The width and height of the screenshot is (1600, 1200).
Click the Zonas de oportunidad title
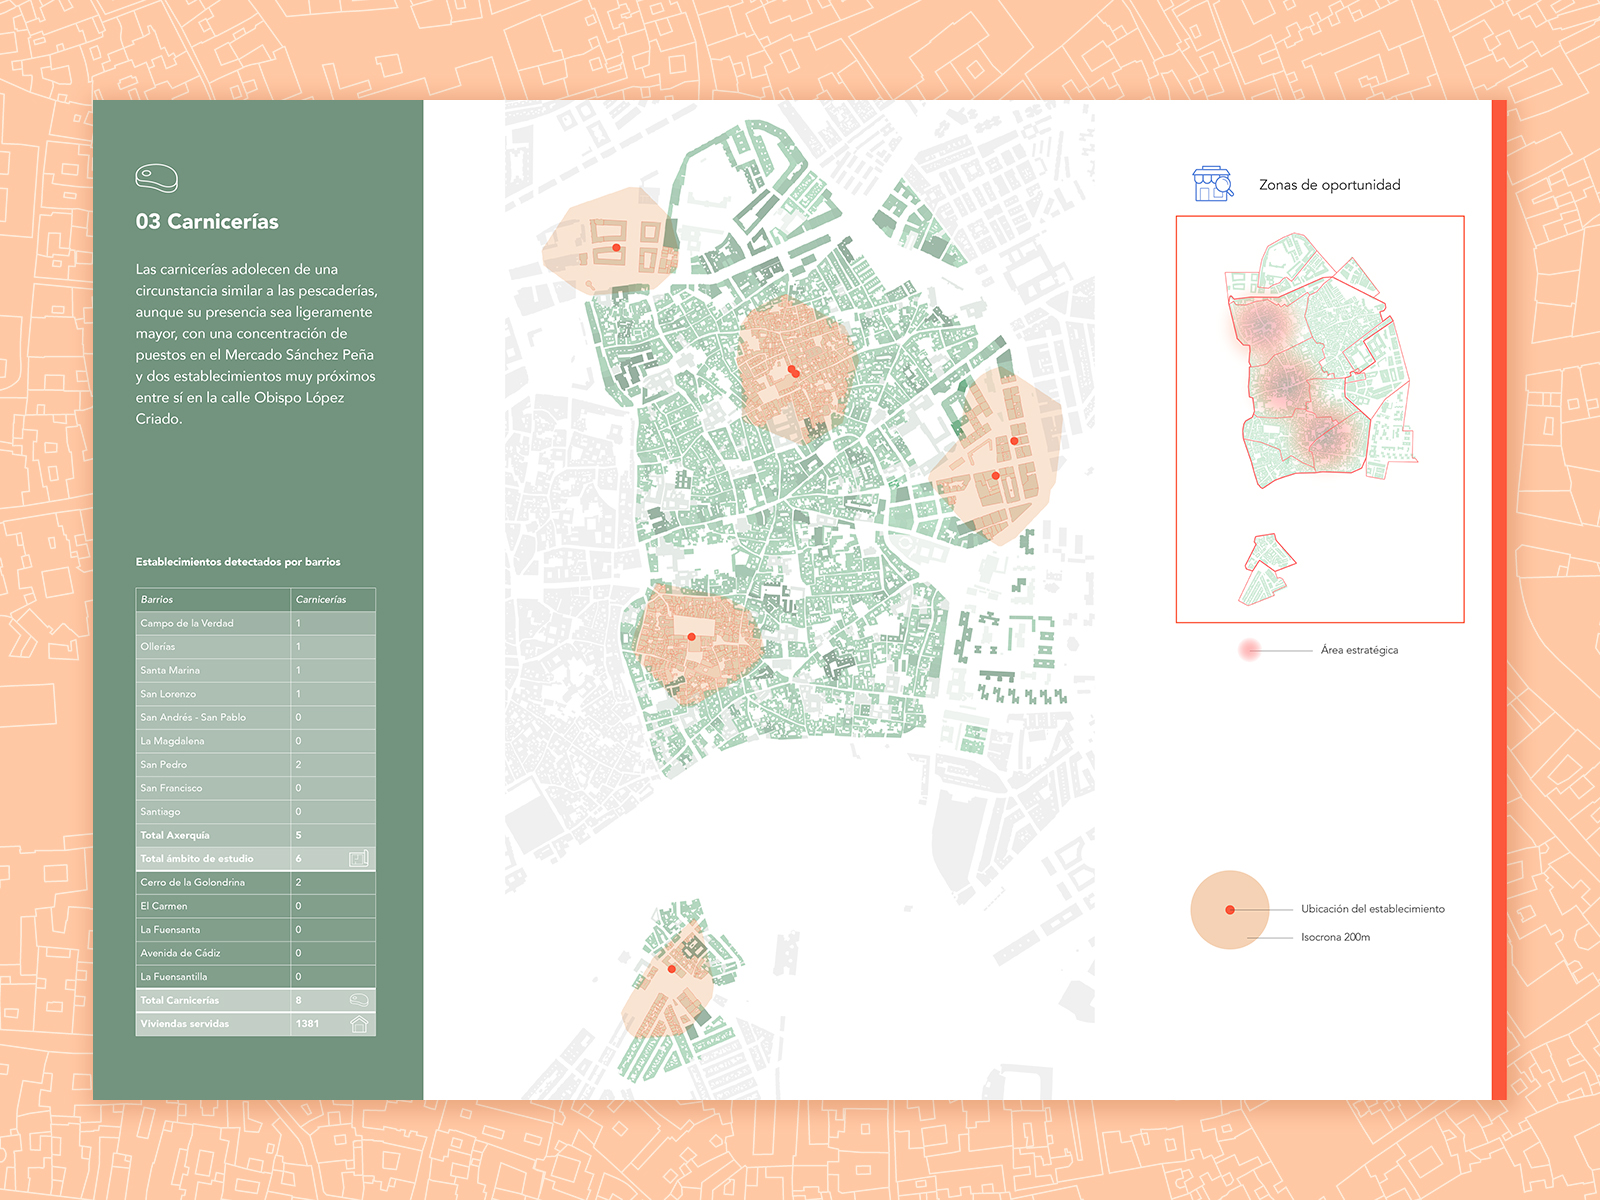click(1329, 185)
